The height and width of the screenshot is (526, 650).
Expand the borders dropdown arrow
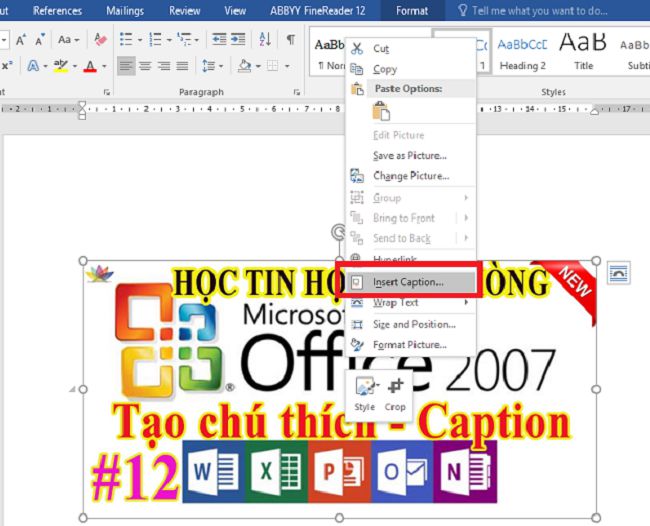pos(287,66)
